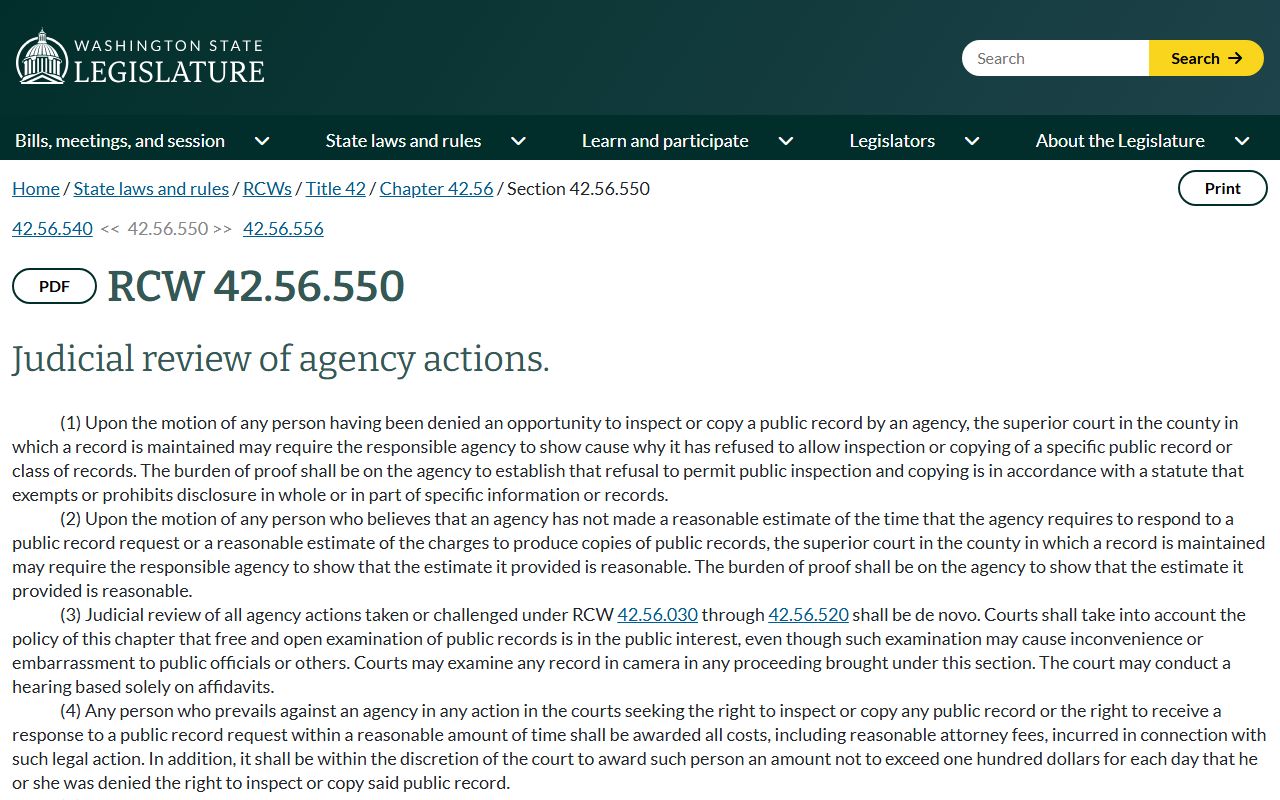
Task: Click the Search button with arrow
Action: tap(1206, 58)
